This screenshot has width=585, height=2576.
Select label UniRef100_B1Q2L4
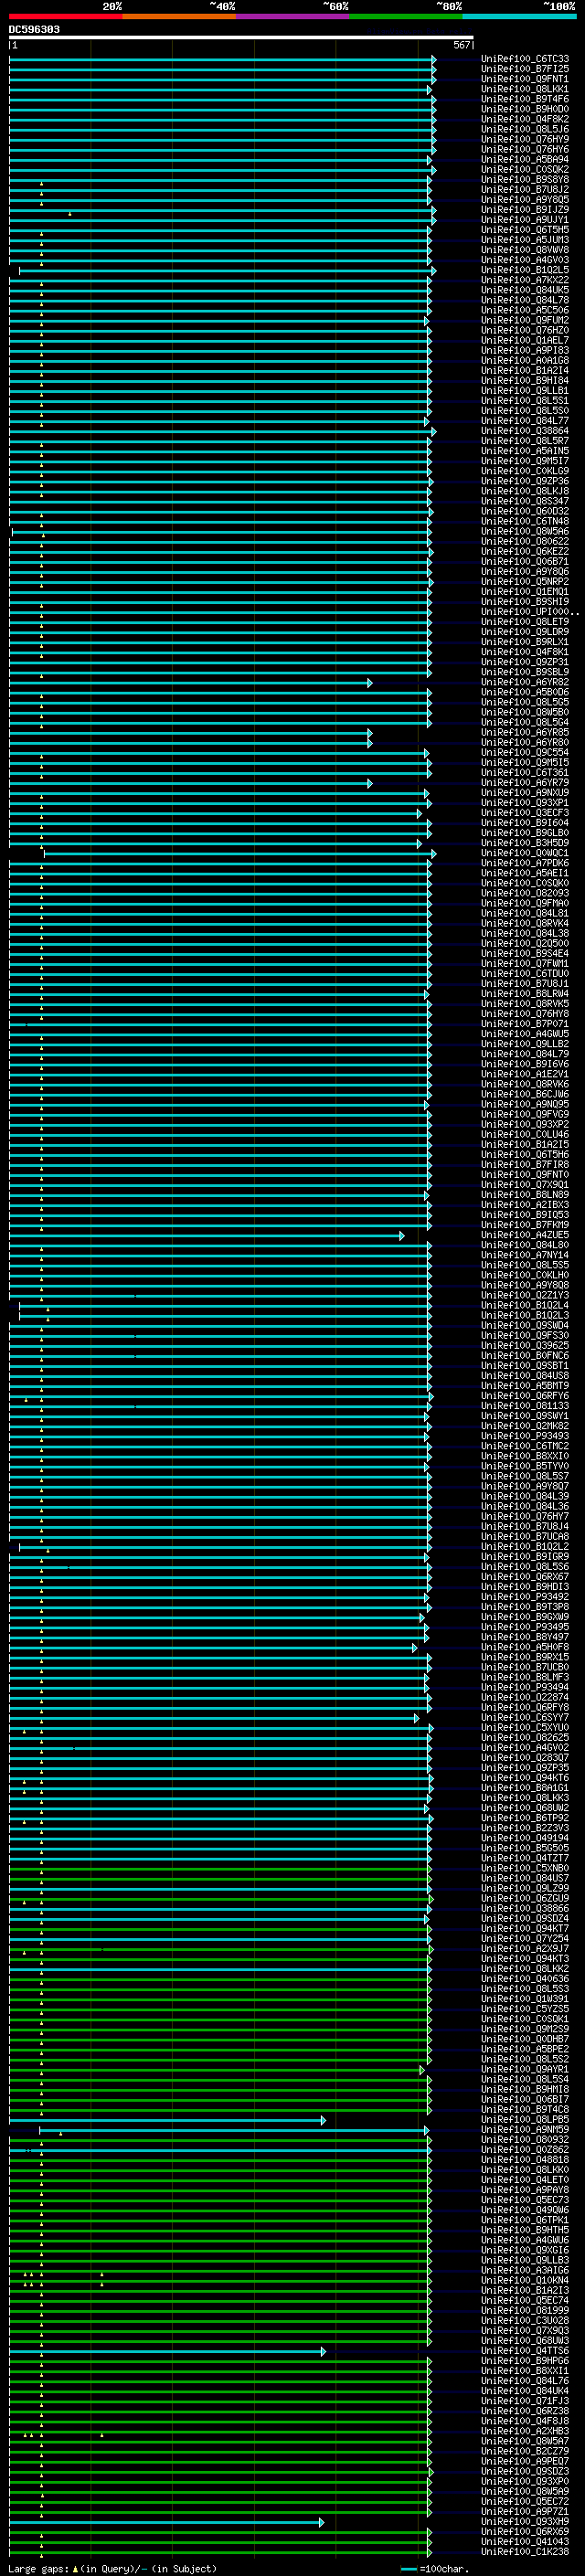pyautogui.click(x=525, y=1306)
